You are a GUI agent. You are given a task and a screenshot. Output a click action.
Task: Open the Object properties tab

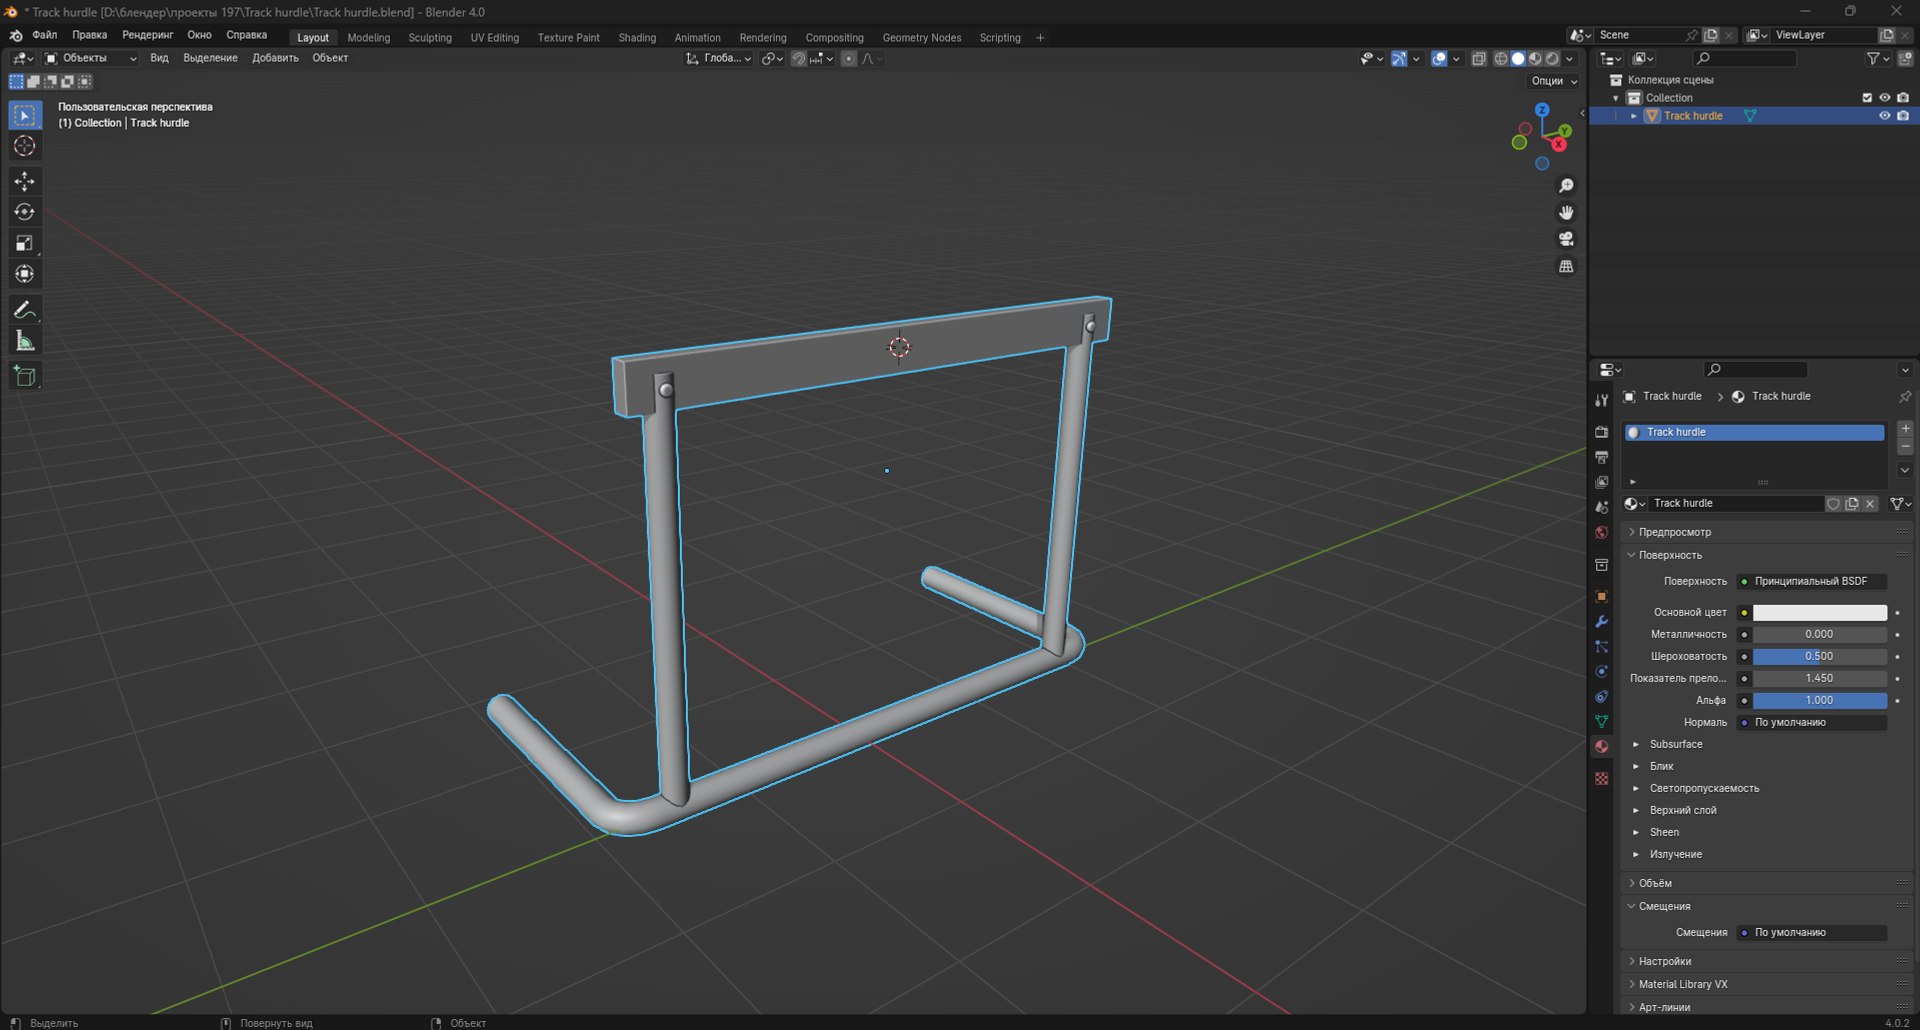1601,596
